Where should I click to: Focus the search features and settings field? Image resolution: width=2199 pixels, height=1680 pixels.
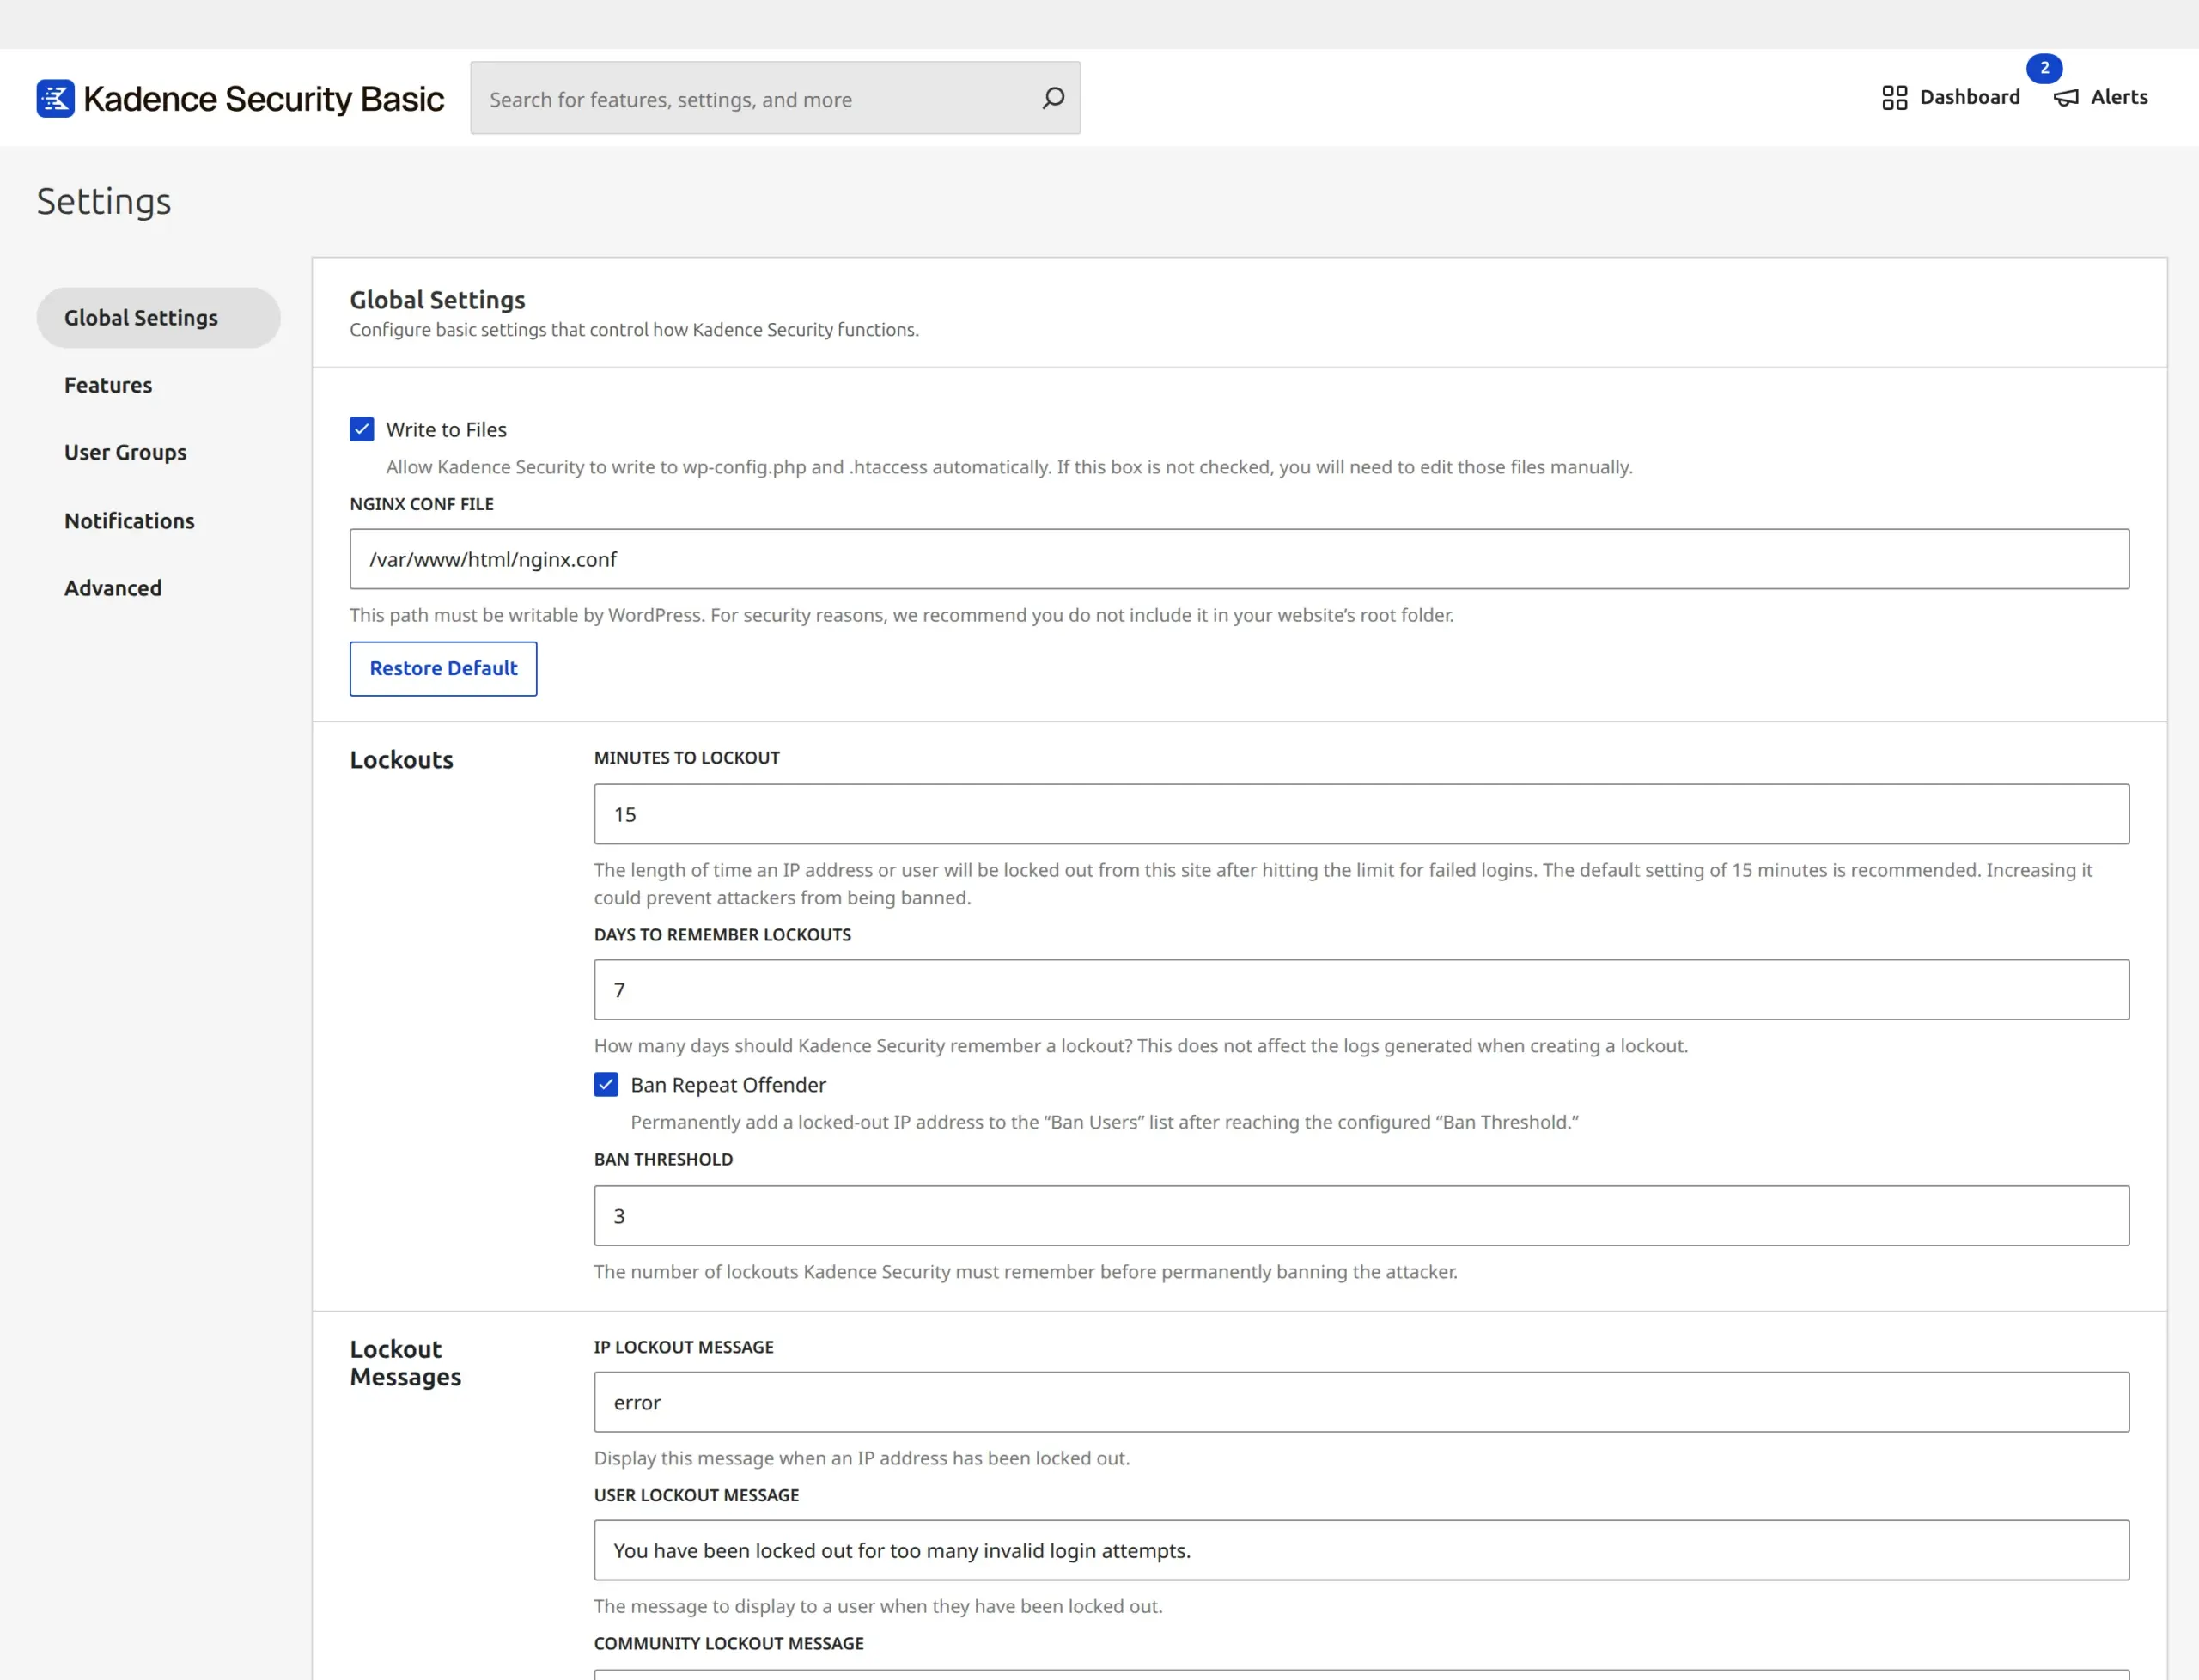point(775,98)
